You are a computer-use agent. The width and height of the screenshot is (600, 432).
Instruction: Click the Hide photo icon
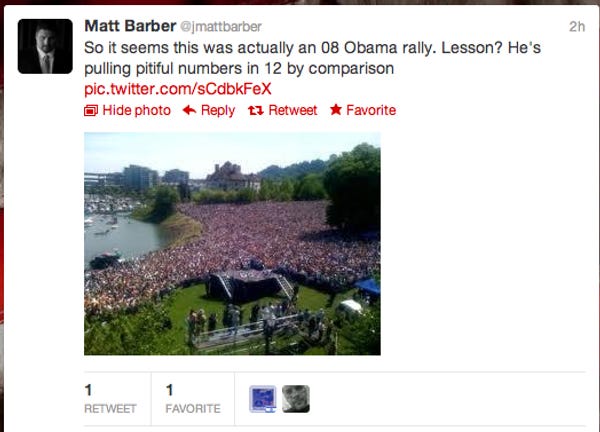click(91, 110)
